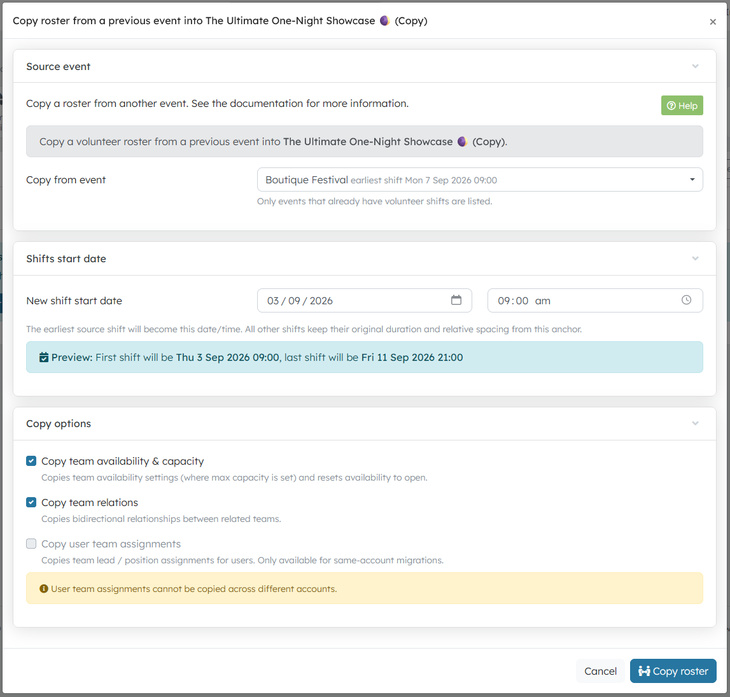Click the Copy options header title
Screen dimensions: 730x697
tap(59, 424)
